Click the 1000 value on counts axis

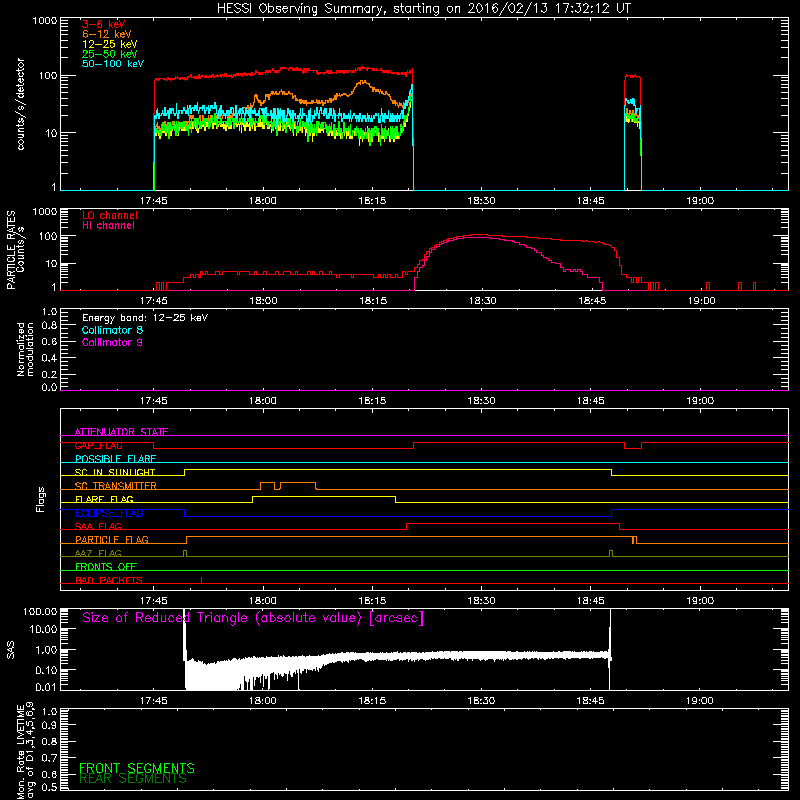44,21
